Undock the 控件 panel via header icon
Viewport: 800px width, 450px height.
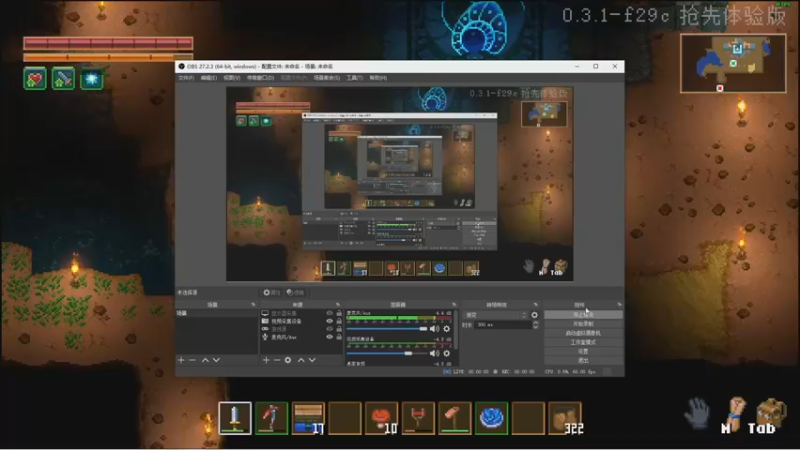(x=619, y=305)
